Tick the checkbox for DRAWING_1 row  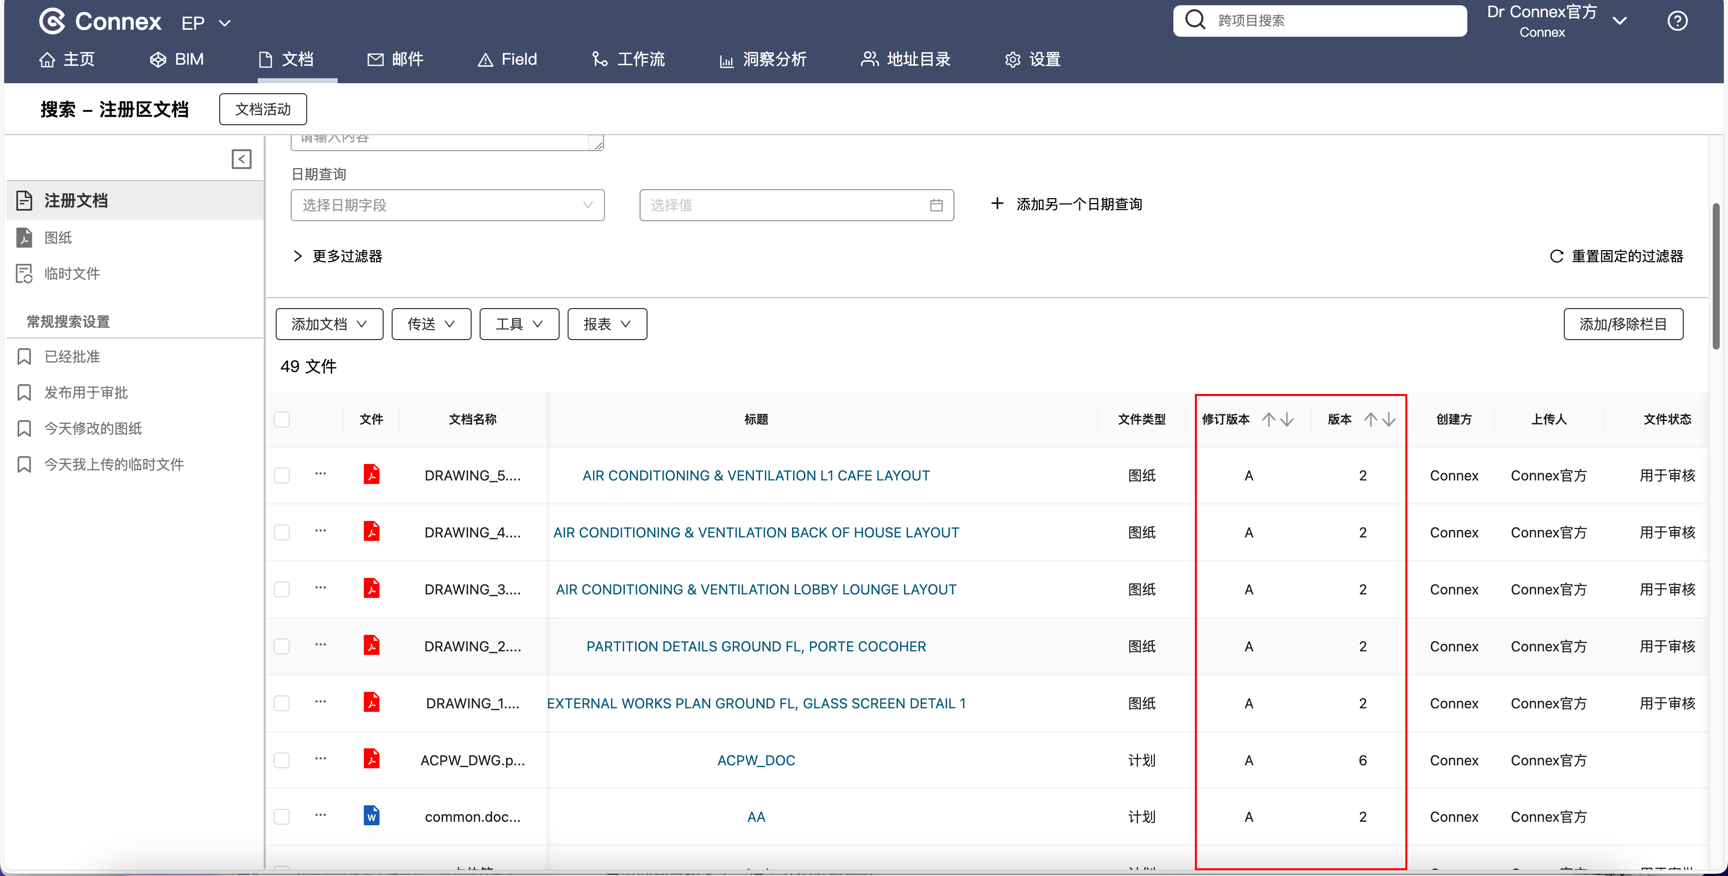coord(282,704)
